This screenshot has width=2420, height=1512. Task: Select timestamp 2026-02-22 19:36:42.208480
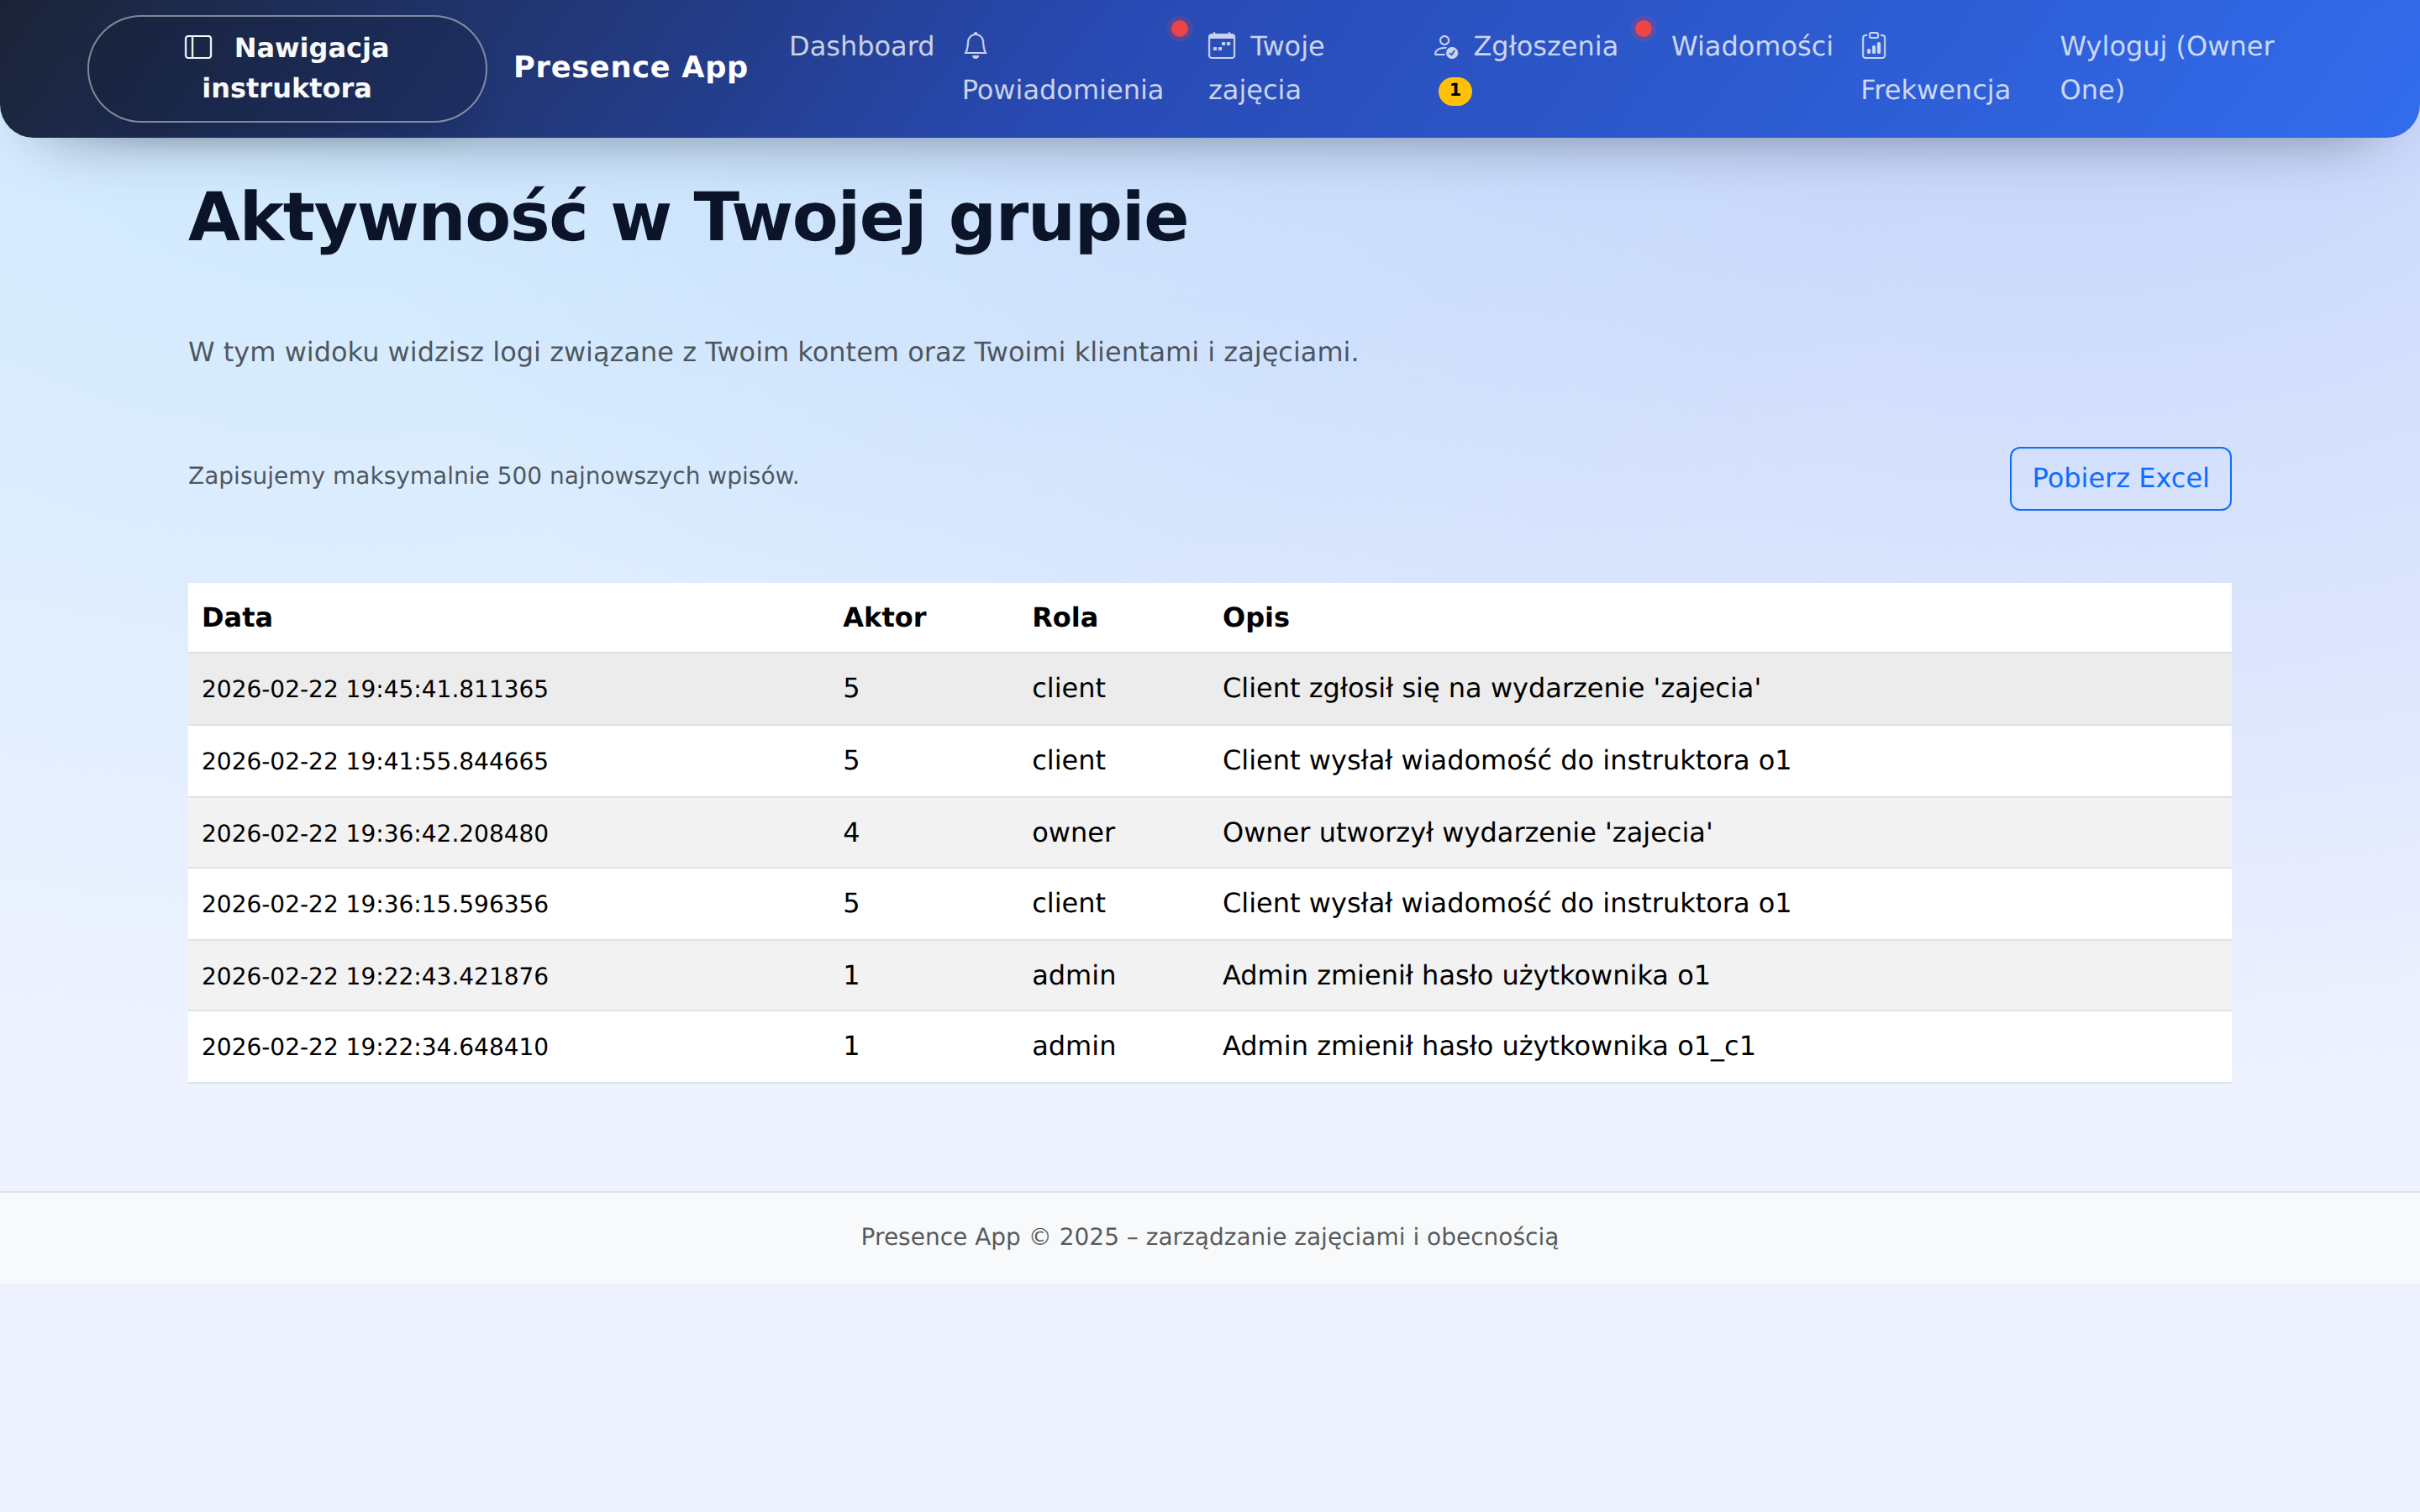click(375, 833)
